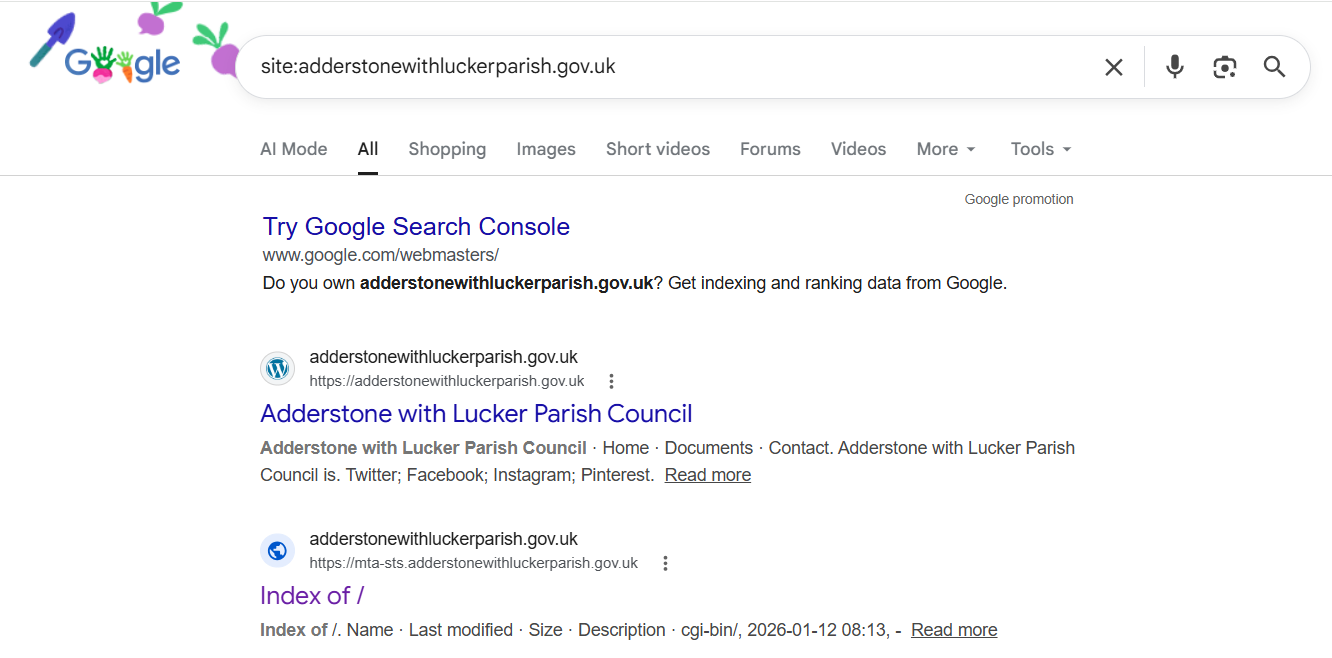Image resolution: width=1332 pixels, height=658 pixels.
Task: Click site name above Index of title
Action: [x=444, y=539]
